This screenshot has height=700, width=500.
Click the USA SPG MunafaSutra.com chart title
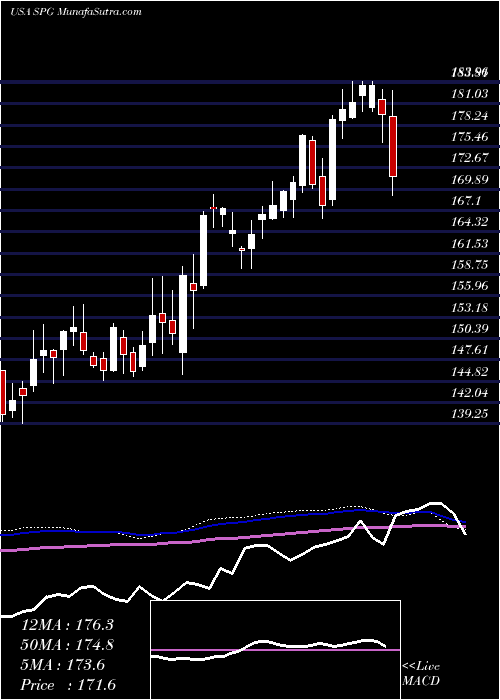75,12
